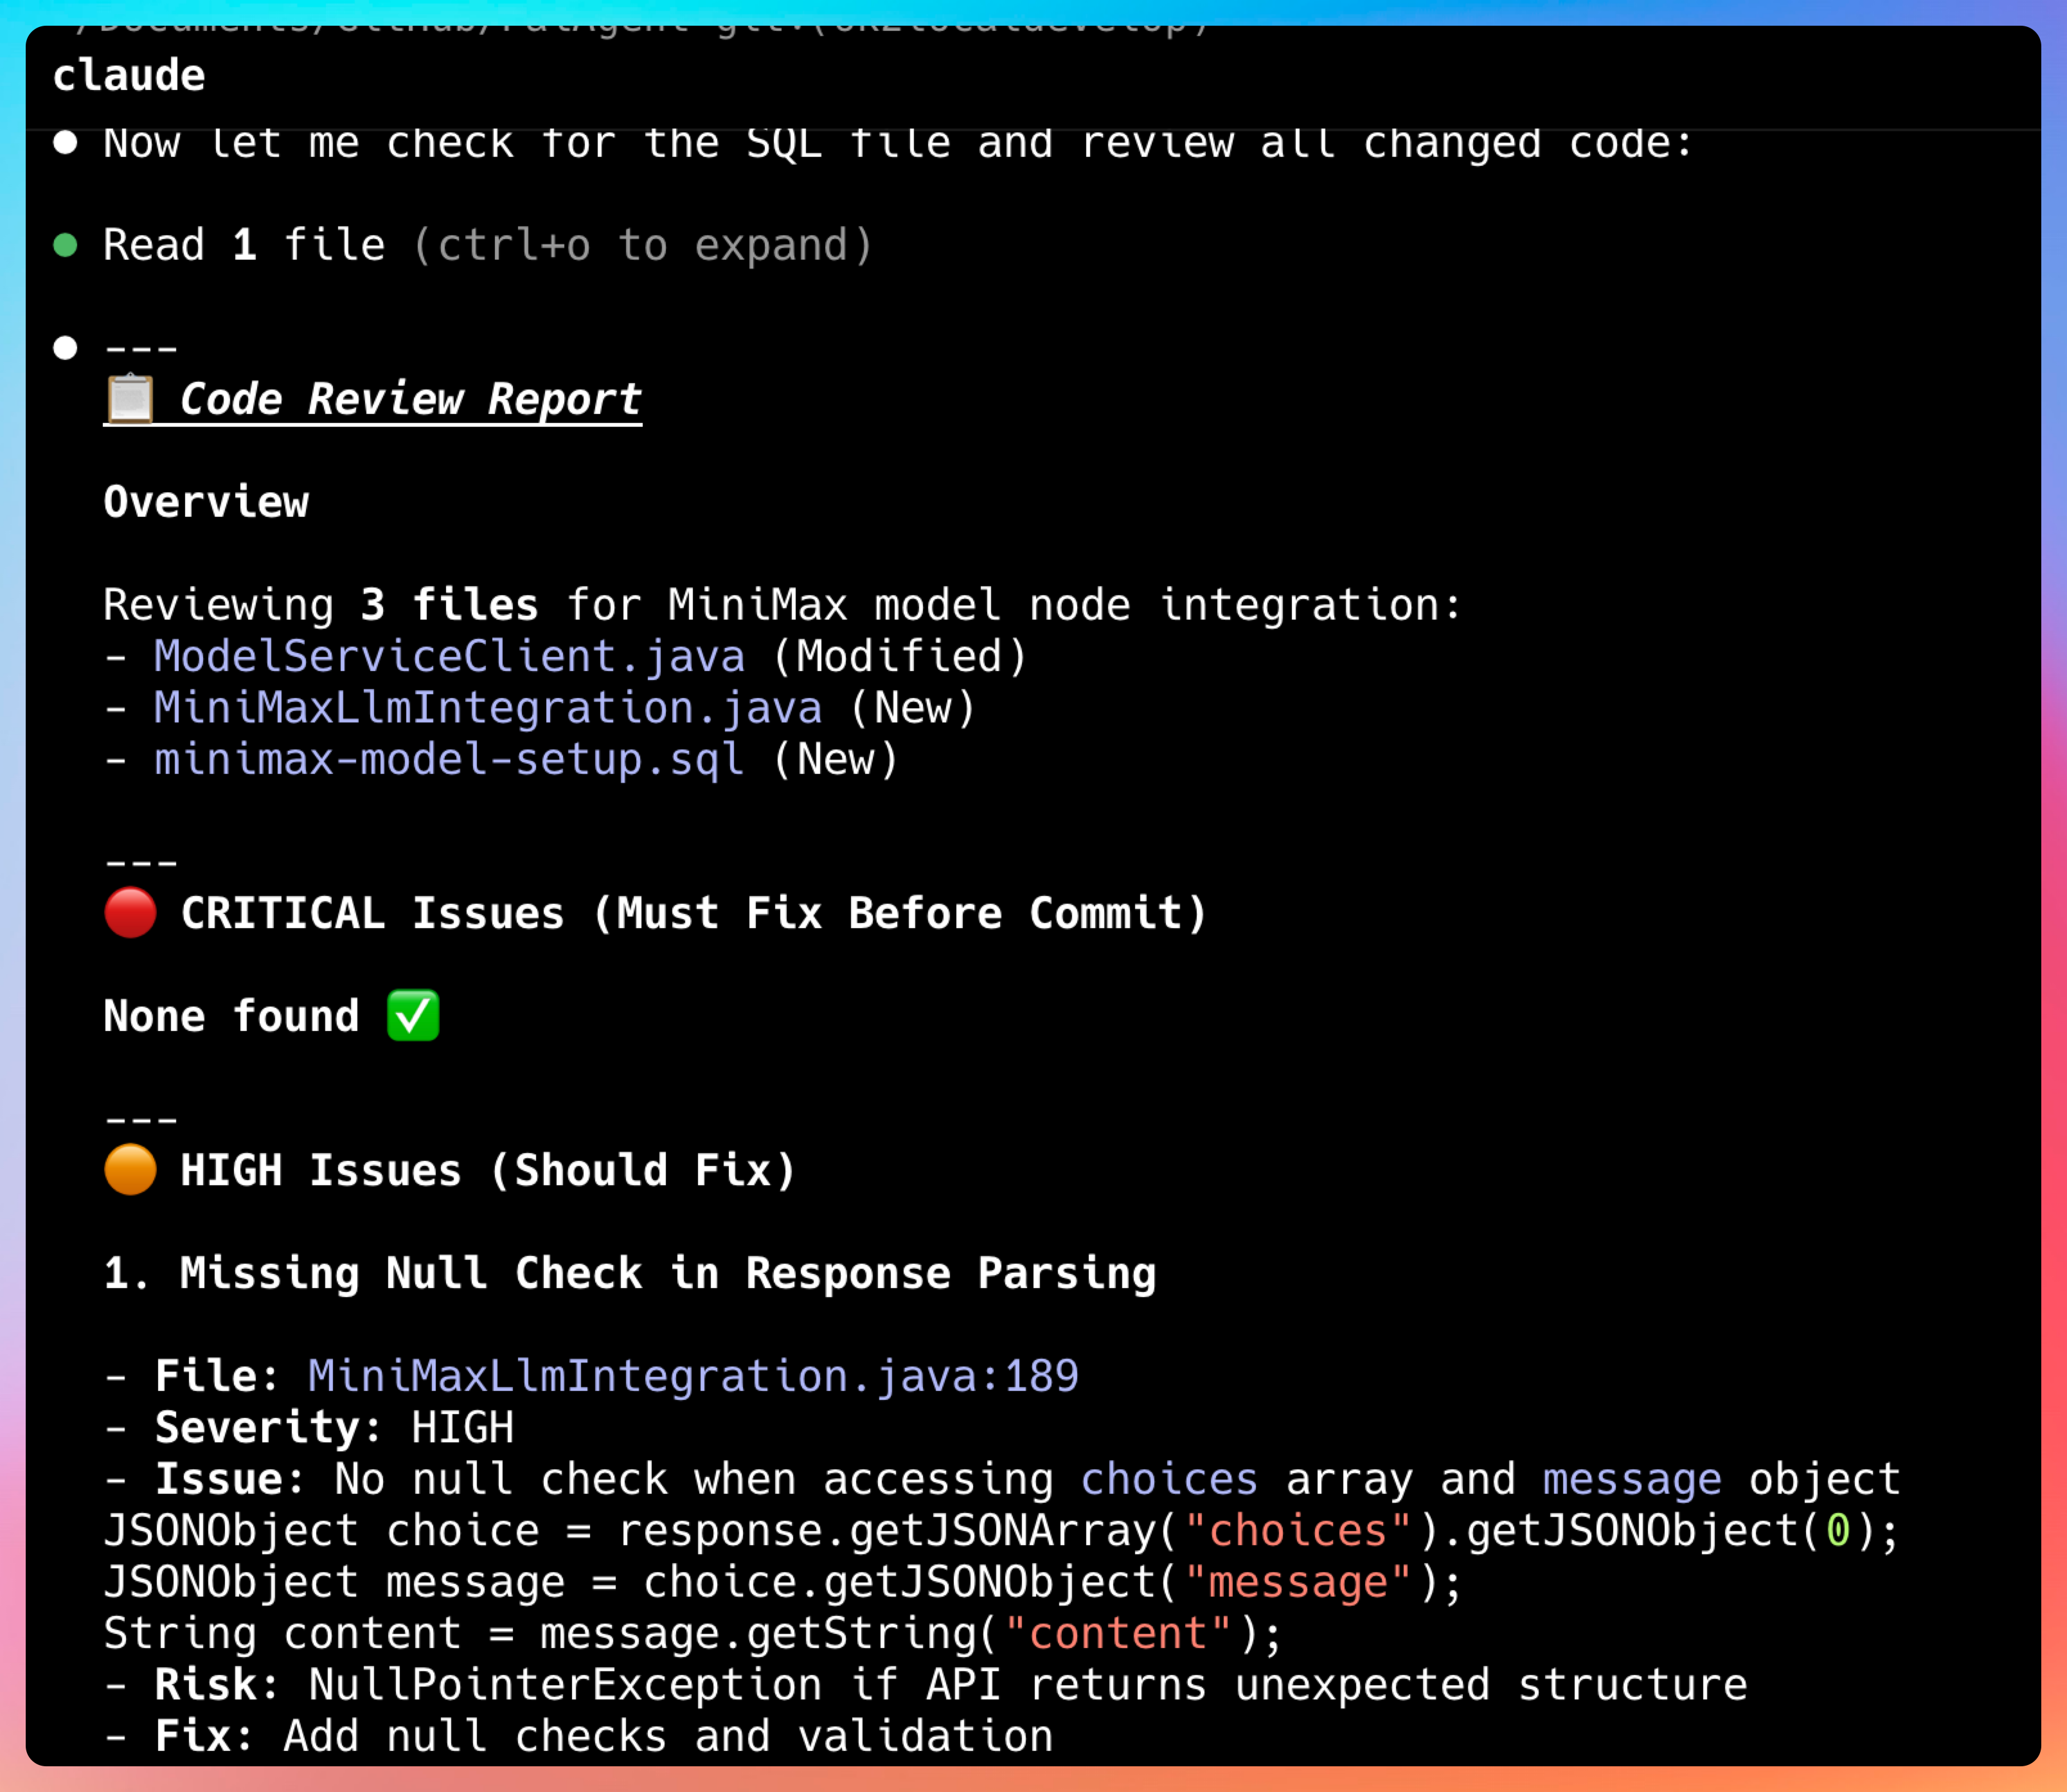
Task: Click the highlighted message keyword in Issue line
Action: [x=1631, y=1479]
